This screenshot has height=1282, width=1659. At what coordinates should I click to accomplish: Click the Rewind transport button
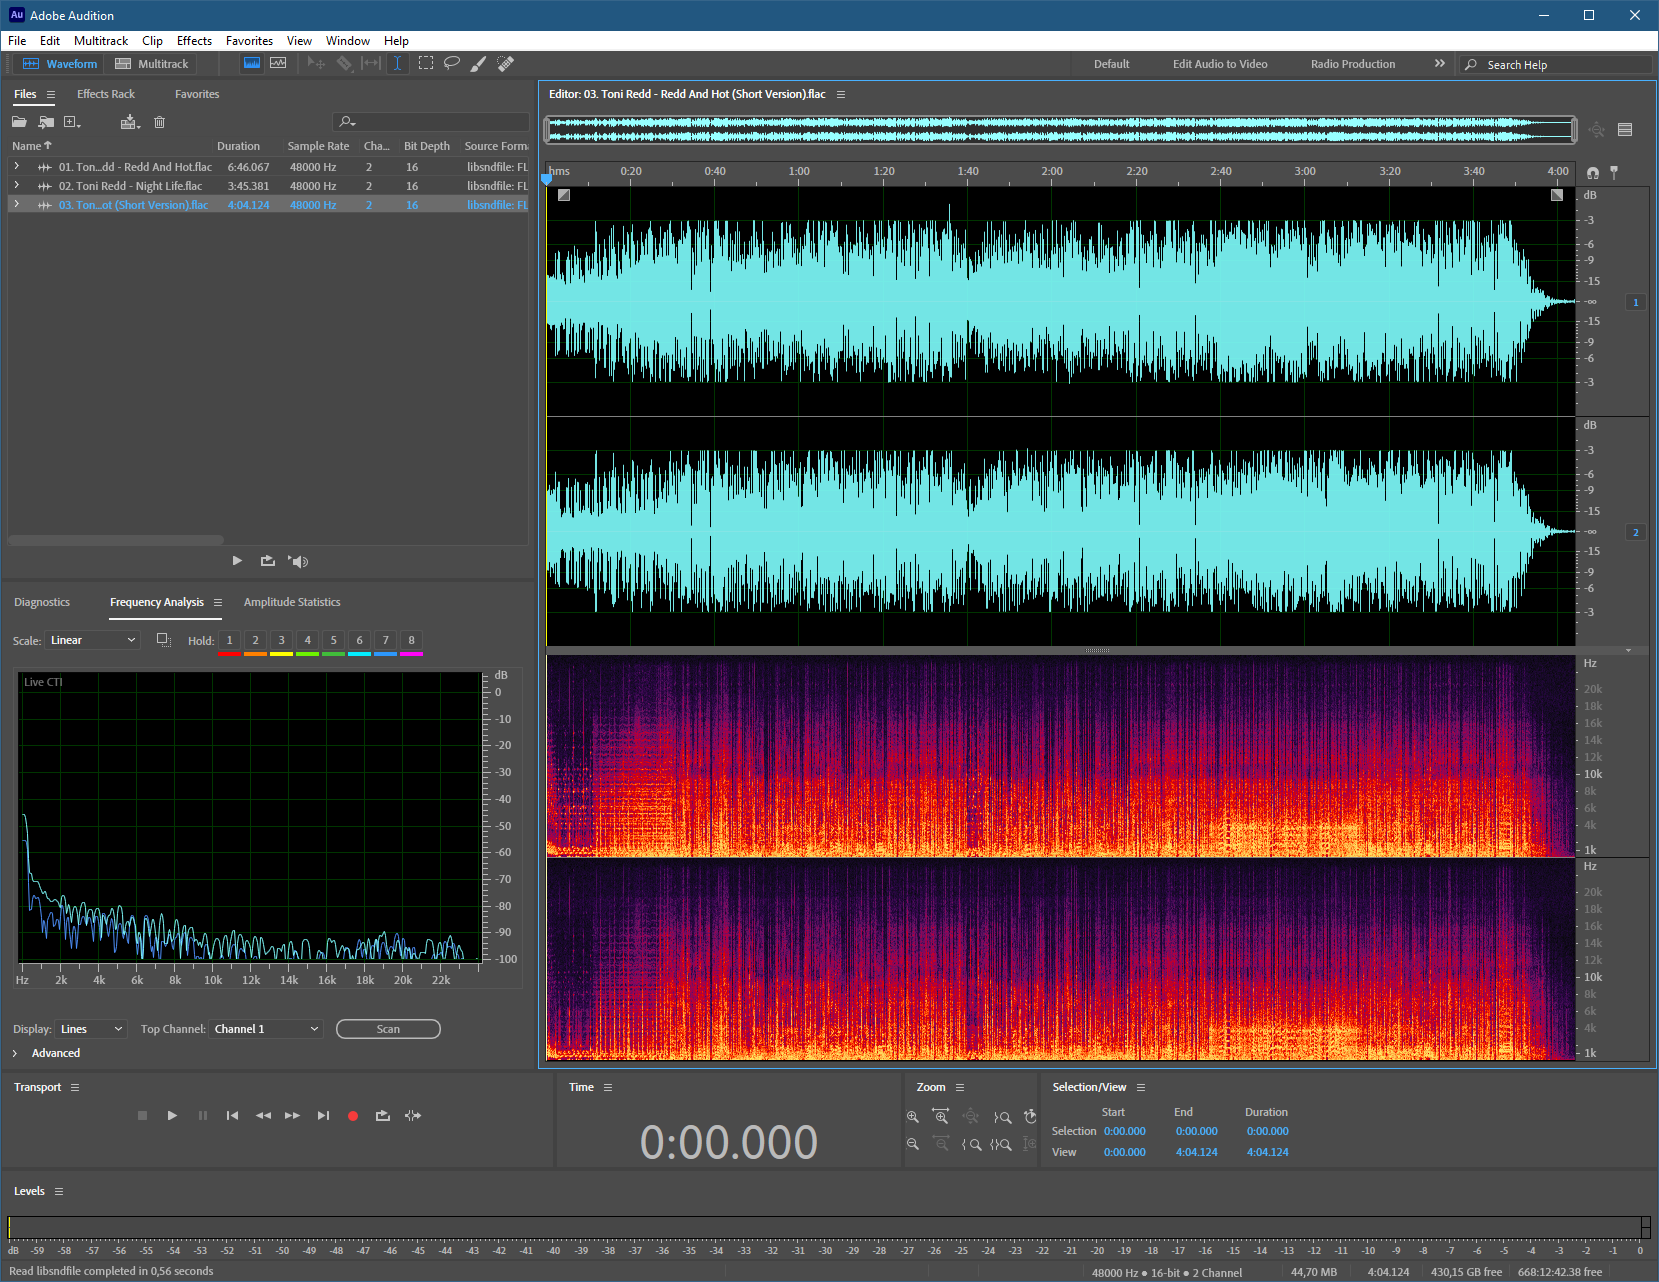263,1115
